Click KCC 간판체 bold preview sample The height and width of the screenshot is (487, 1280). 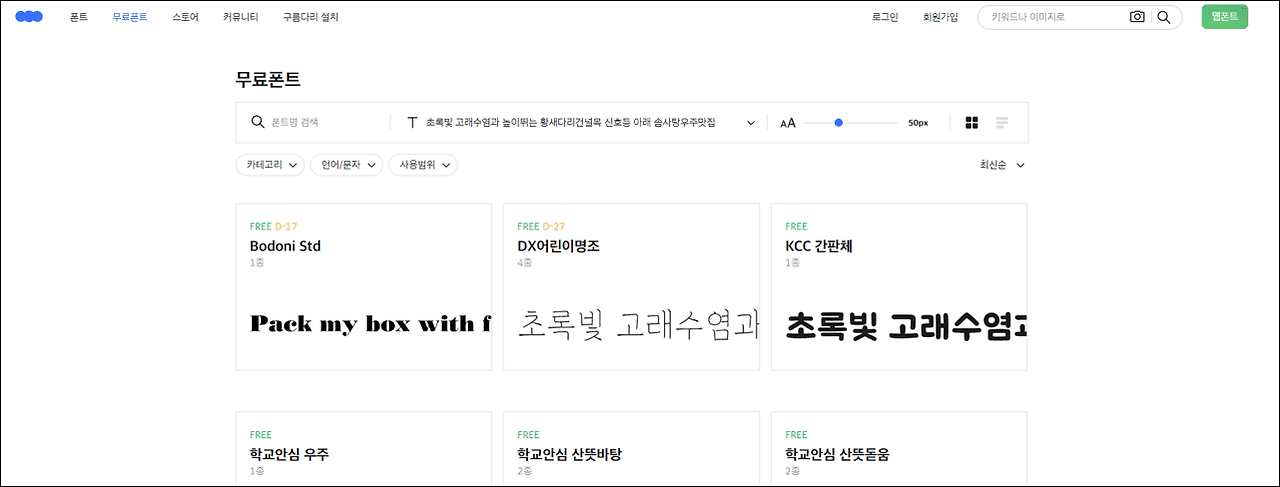[x=906, y=325]
